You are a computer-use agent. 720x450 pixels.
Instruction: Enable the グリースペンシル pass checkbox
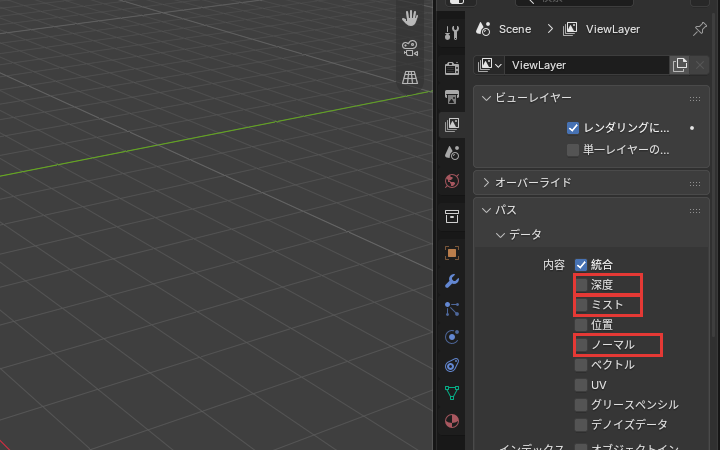point(581,405)
